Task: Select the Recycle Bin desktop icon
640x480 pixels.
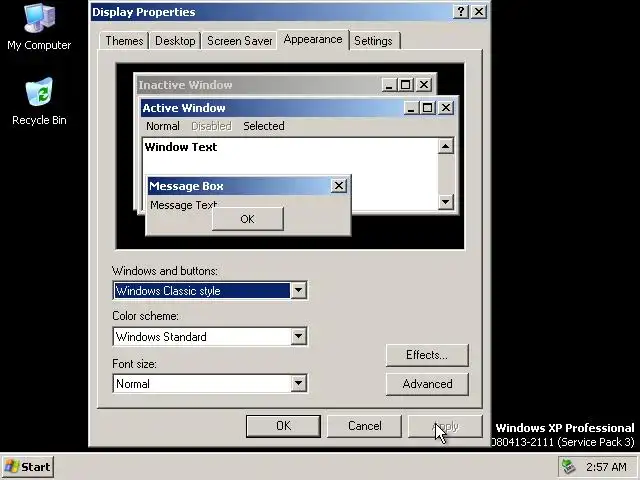Action: coord(39,101)
